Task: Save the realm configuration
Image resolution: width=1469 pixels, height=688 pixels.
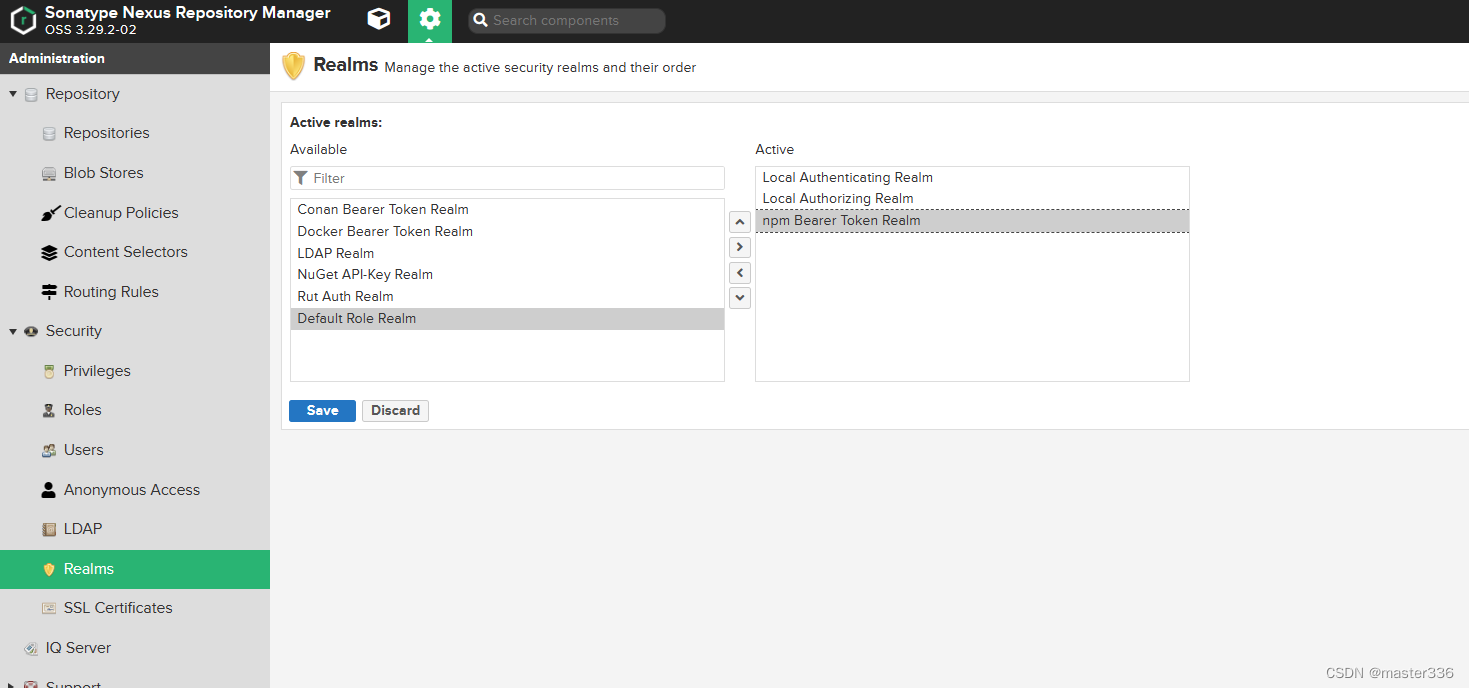Action: (x=322, y=411)
